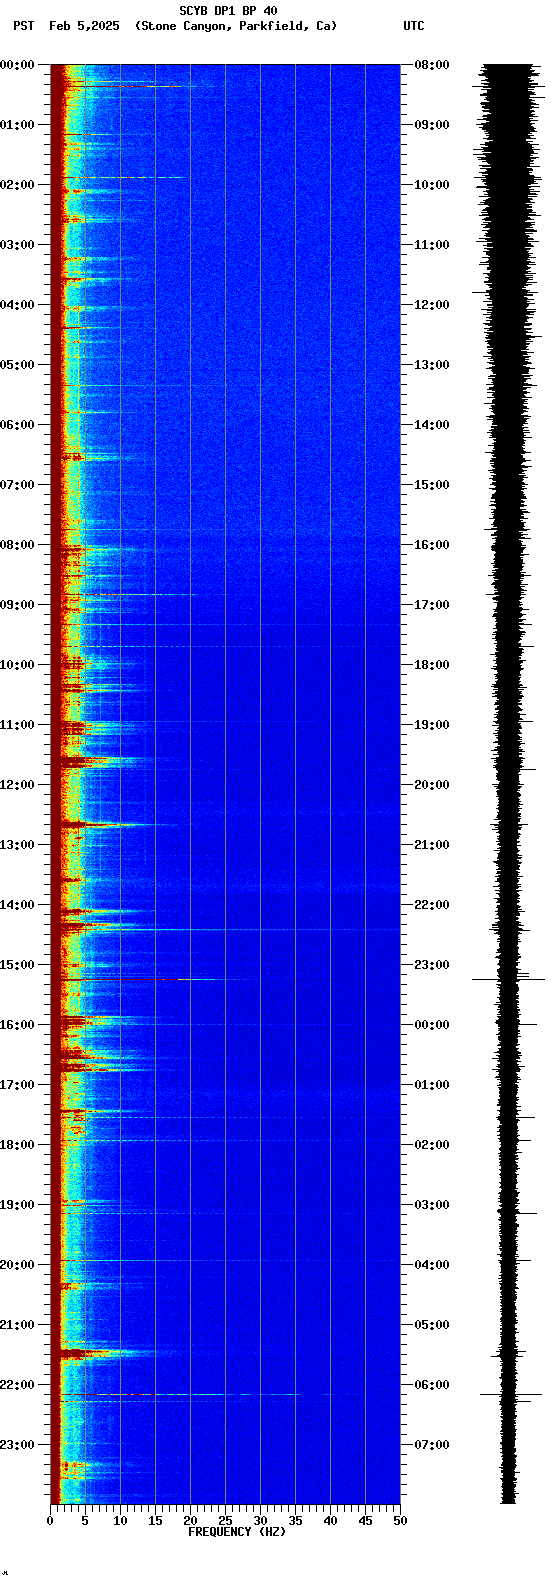
Task: Click the PST time label '13:00'
Action: 17,845
